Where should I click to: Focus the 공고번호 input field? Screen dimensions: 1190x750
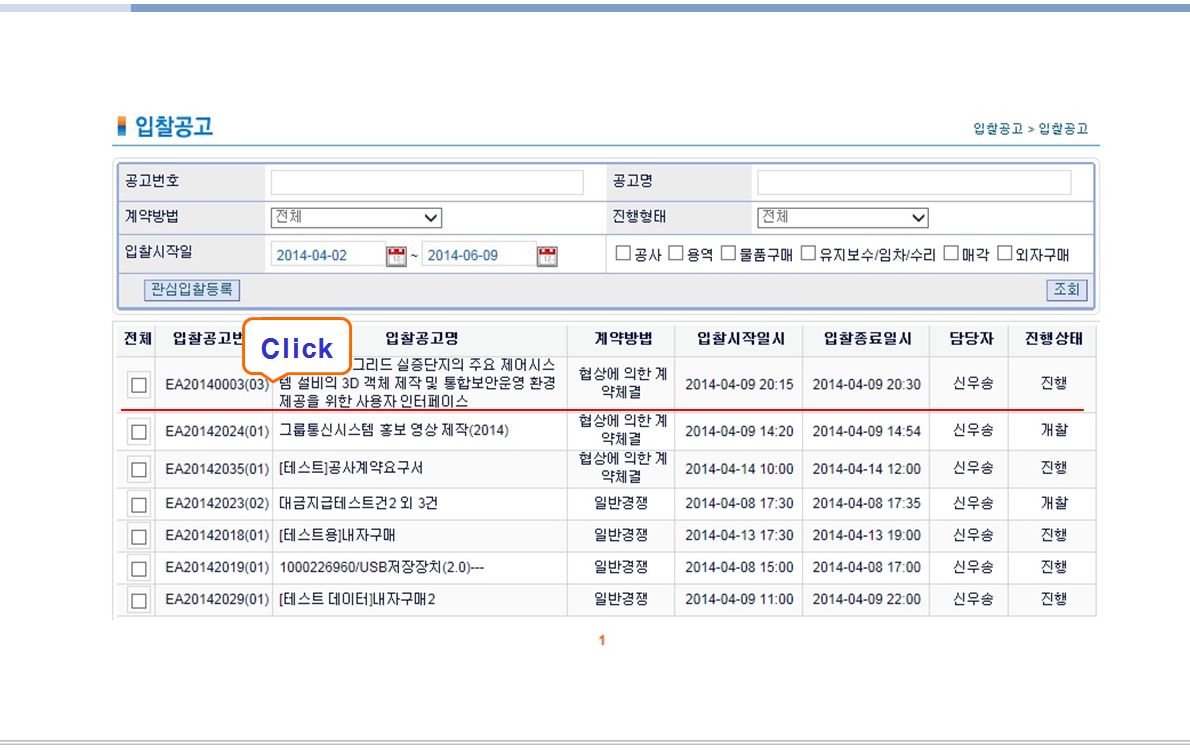coord(427,182)
